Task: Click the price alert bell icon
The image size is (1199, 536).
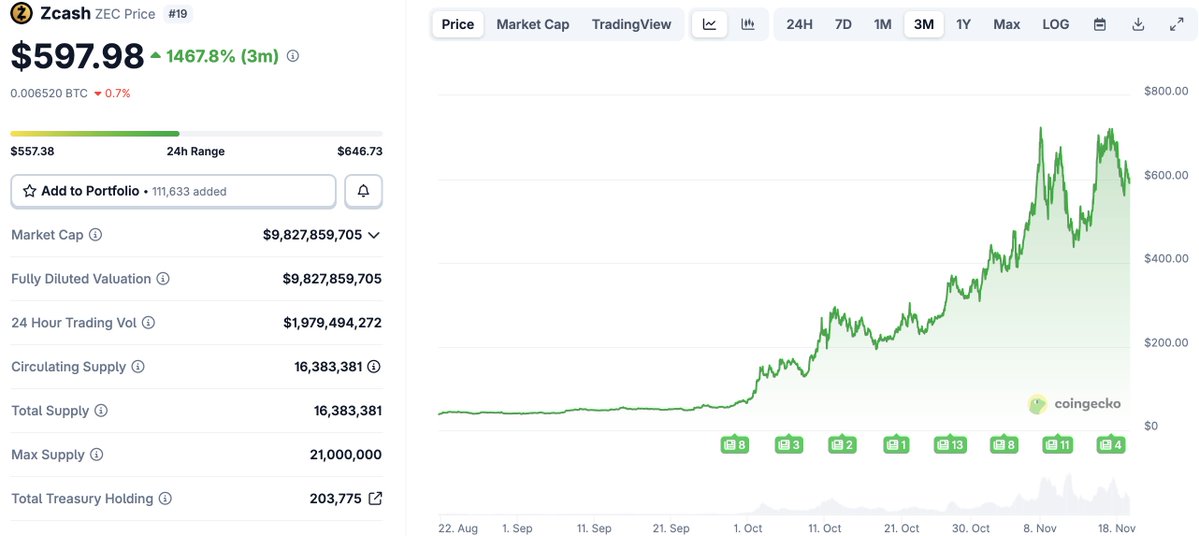Action: [x=363, y=191]
